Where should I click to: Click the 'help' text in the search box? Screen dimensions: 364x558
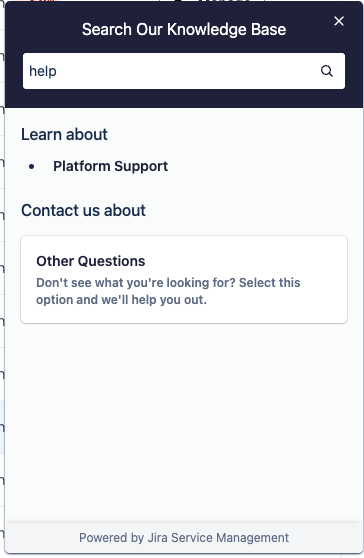pyautogui.click(x=43, y=71)
